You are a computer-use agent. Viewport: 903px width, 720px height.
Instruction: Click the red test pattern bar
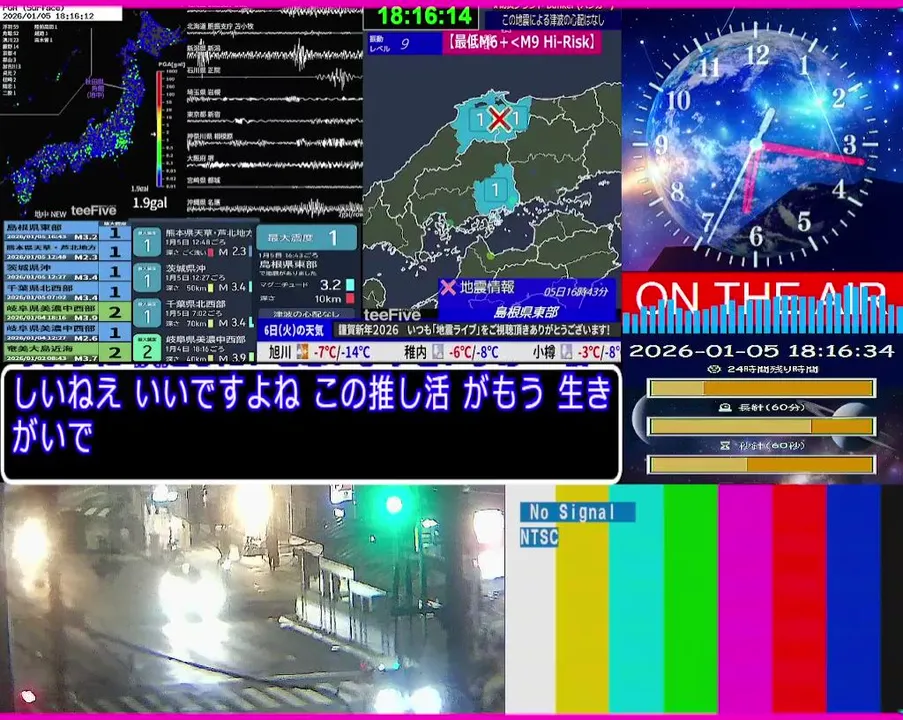coord(799,599)
